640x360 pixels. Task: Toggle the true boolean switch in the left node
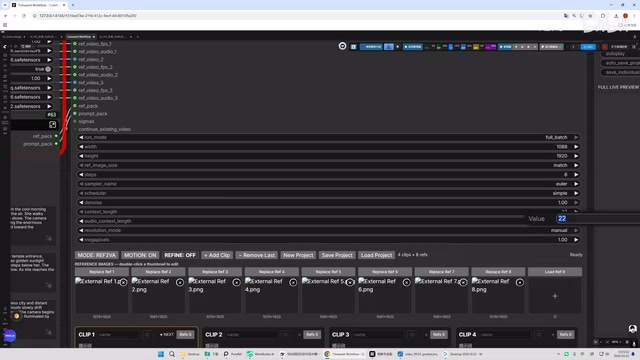[x=48, y=69]
